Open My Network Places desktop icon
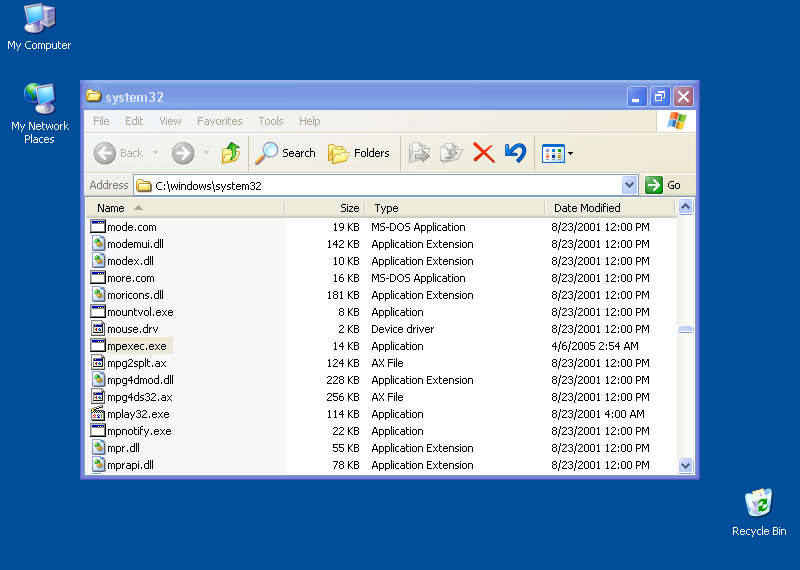800x570 pixels. click(39, 113)
